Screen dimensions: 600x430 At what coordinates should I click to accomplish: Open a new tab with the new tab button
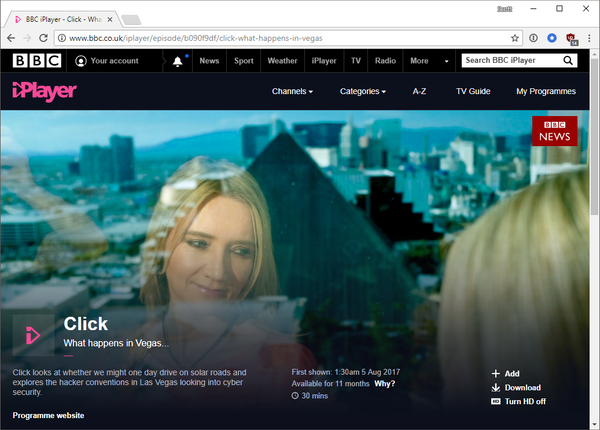[x=131, y=20]
